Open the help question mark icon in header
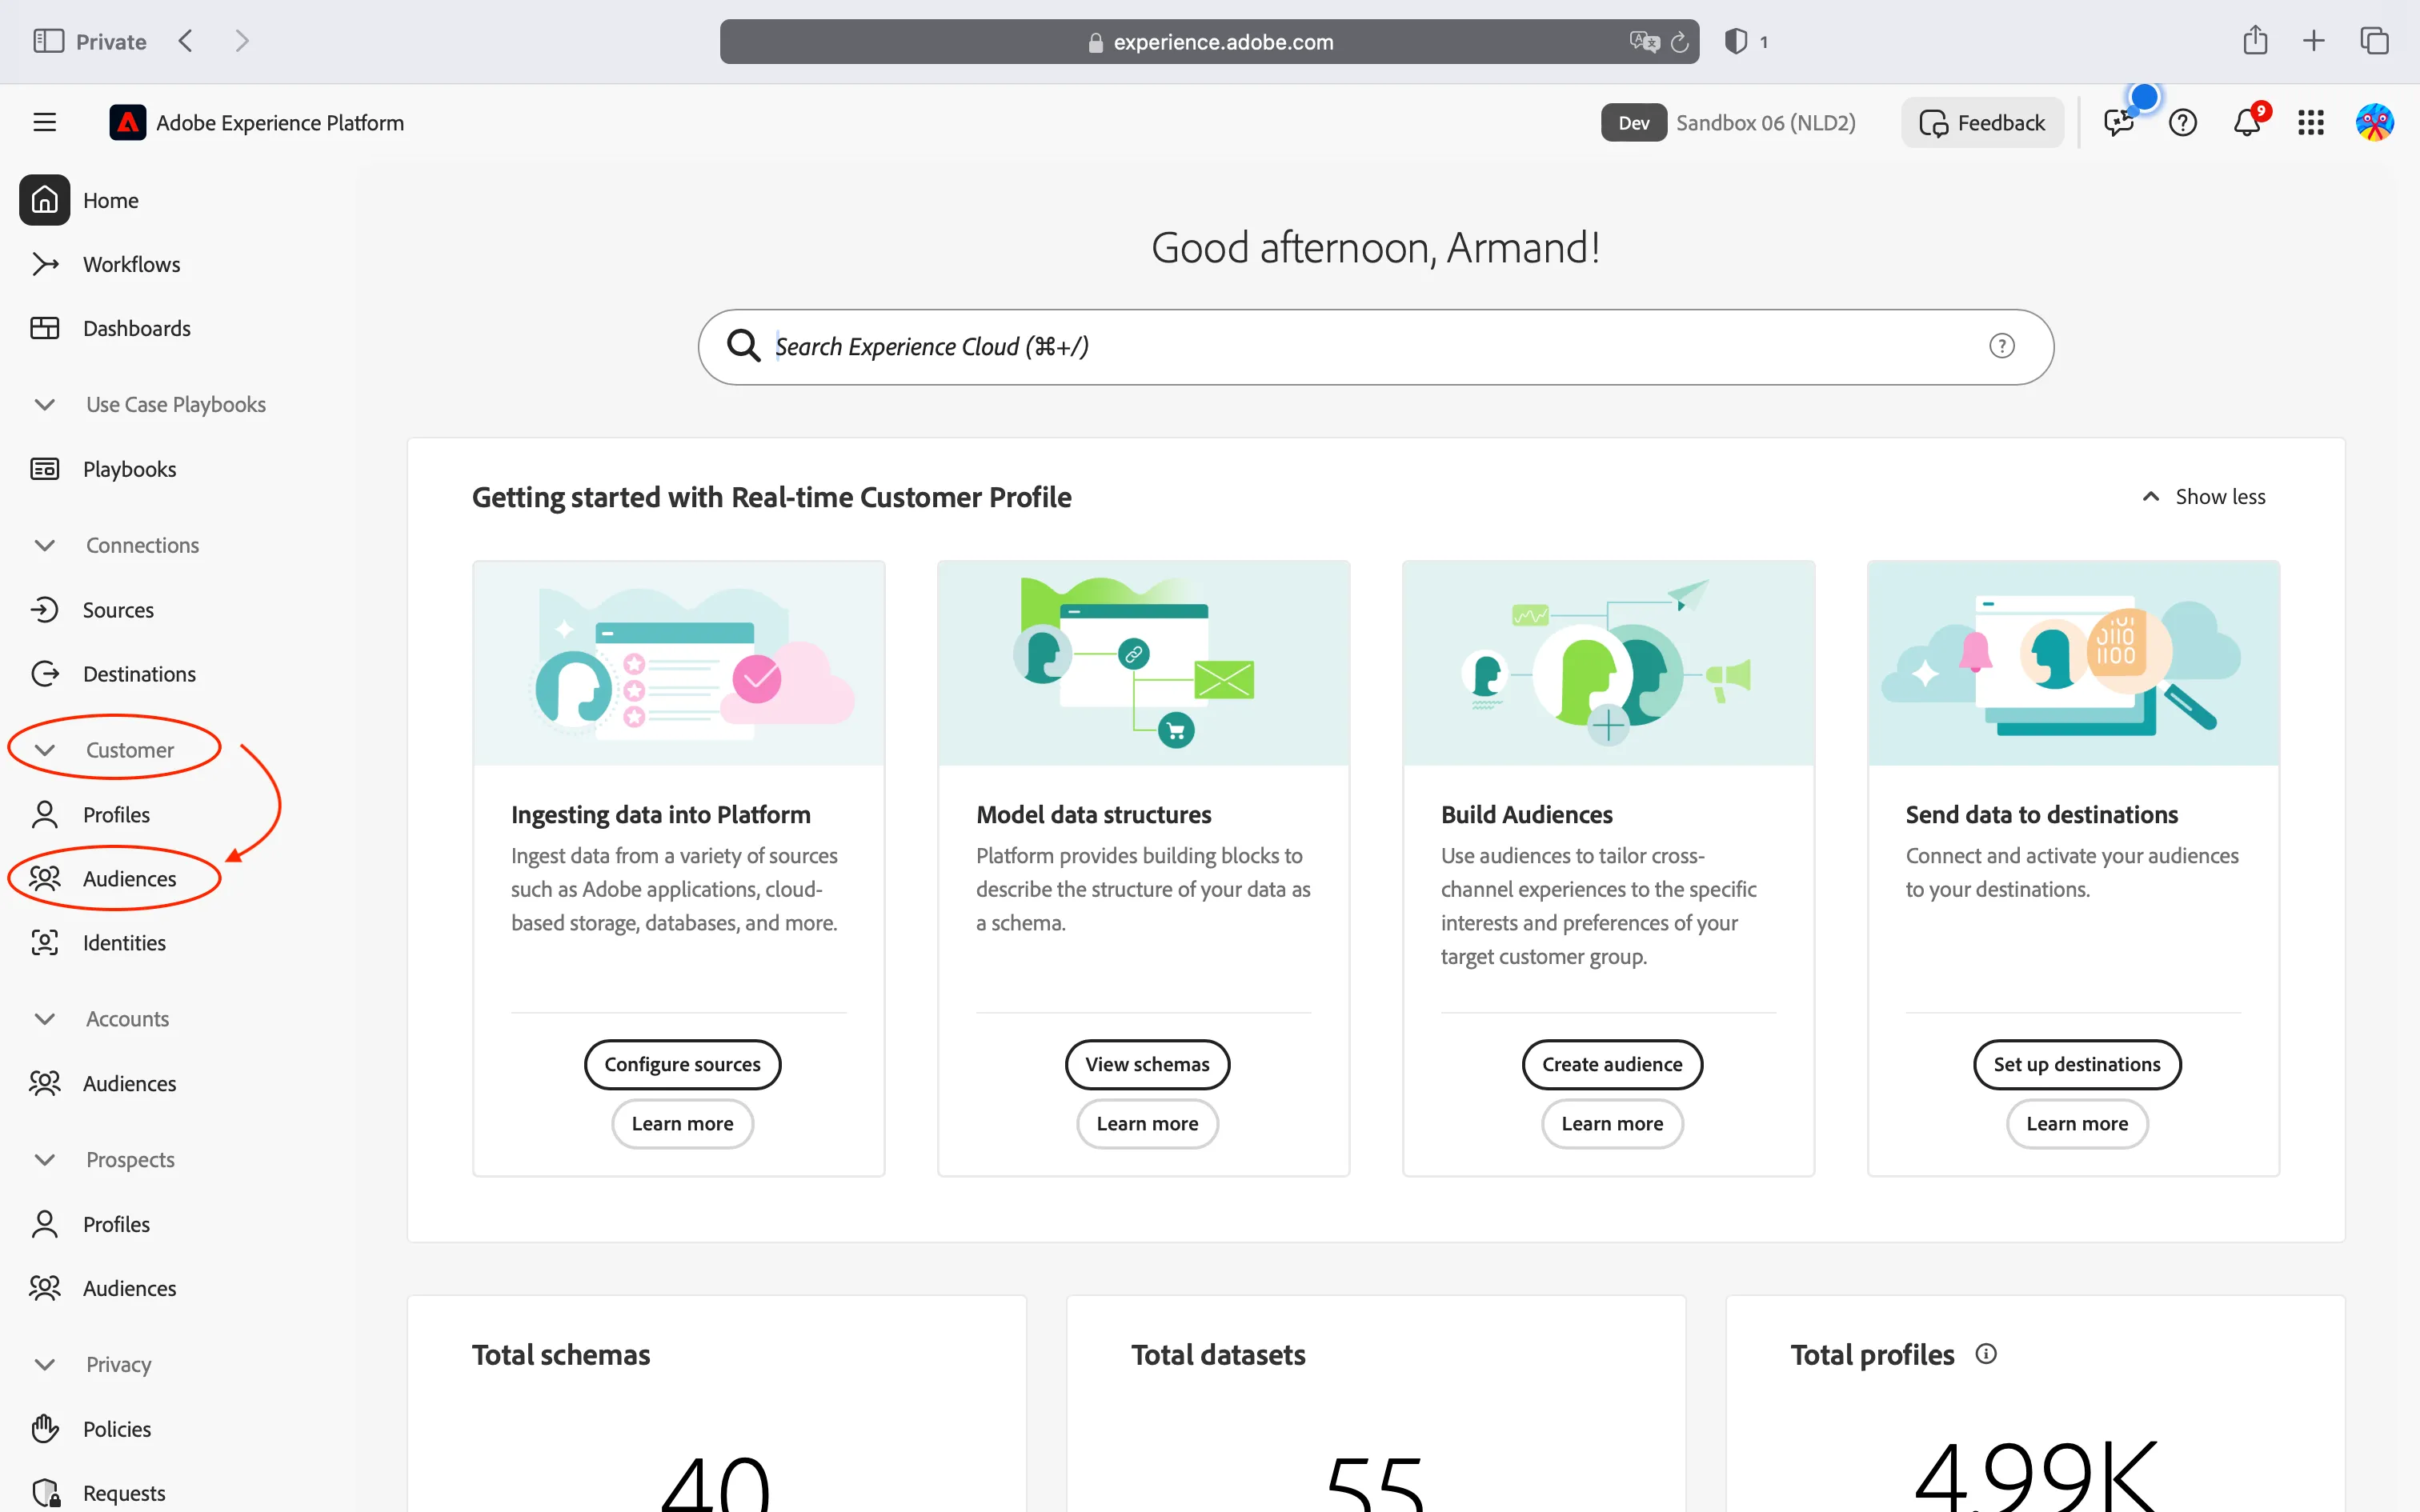 [2182, 122]
